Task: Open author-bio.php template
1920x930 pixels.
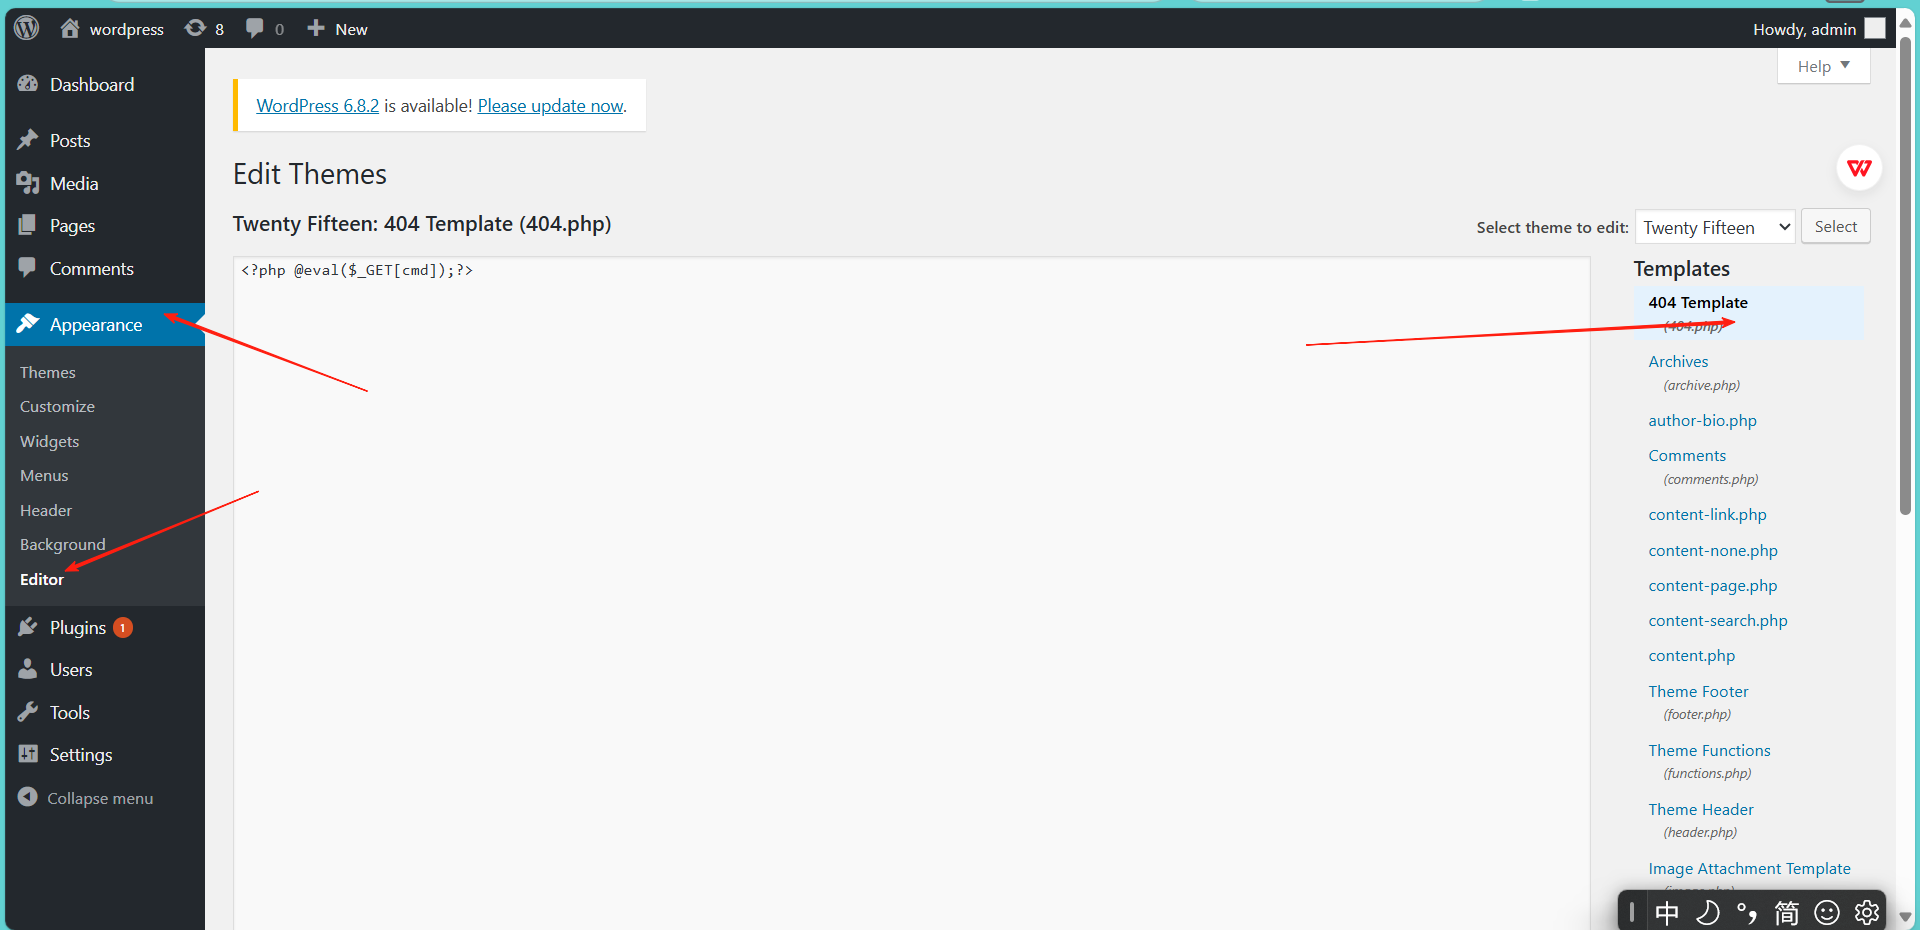Action: [x=1702, y=420]
